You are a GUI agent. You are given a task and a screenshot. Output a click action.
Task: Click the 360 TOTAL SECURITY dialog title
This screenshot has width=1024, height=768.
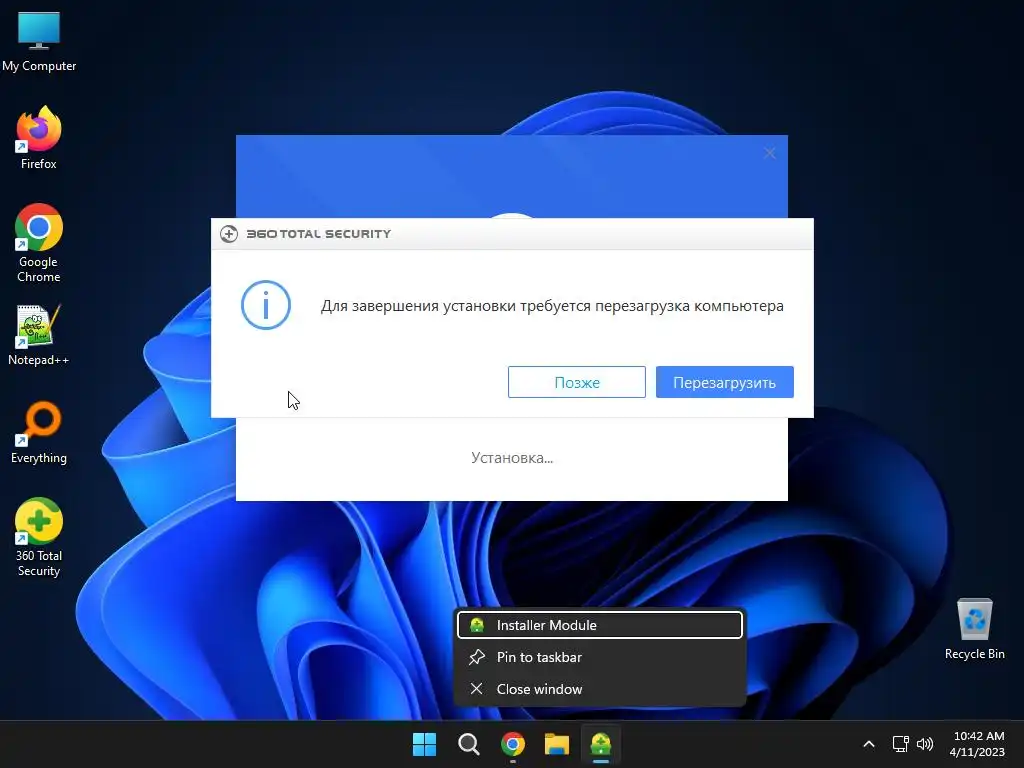[x=319, y=234]
